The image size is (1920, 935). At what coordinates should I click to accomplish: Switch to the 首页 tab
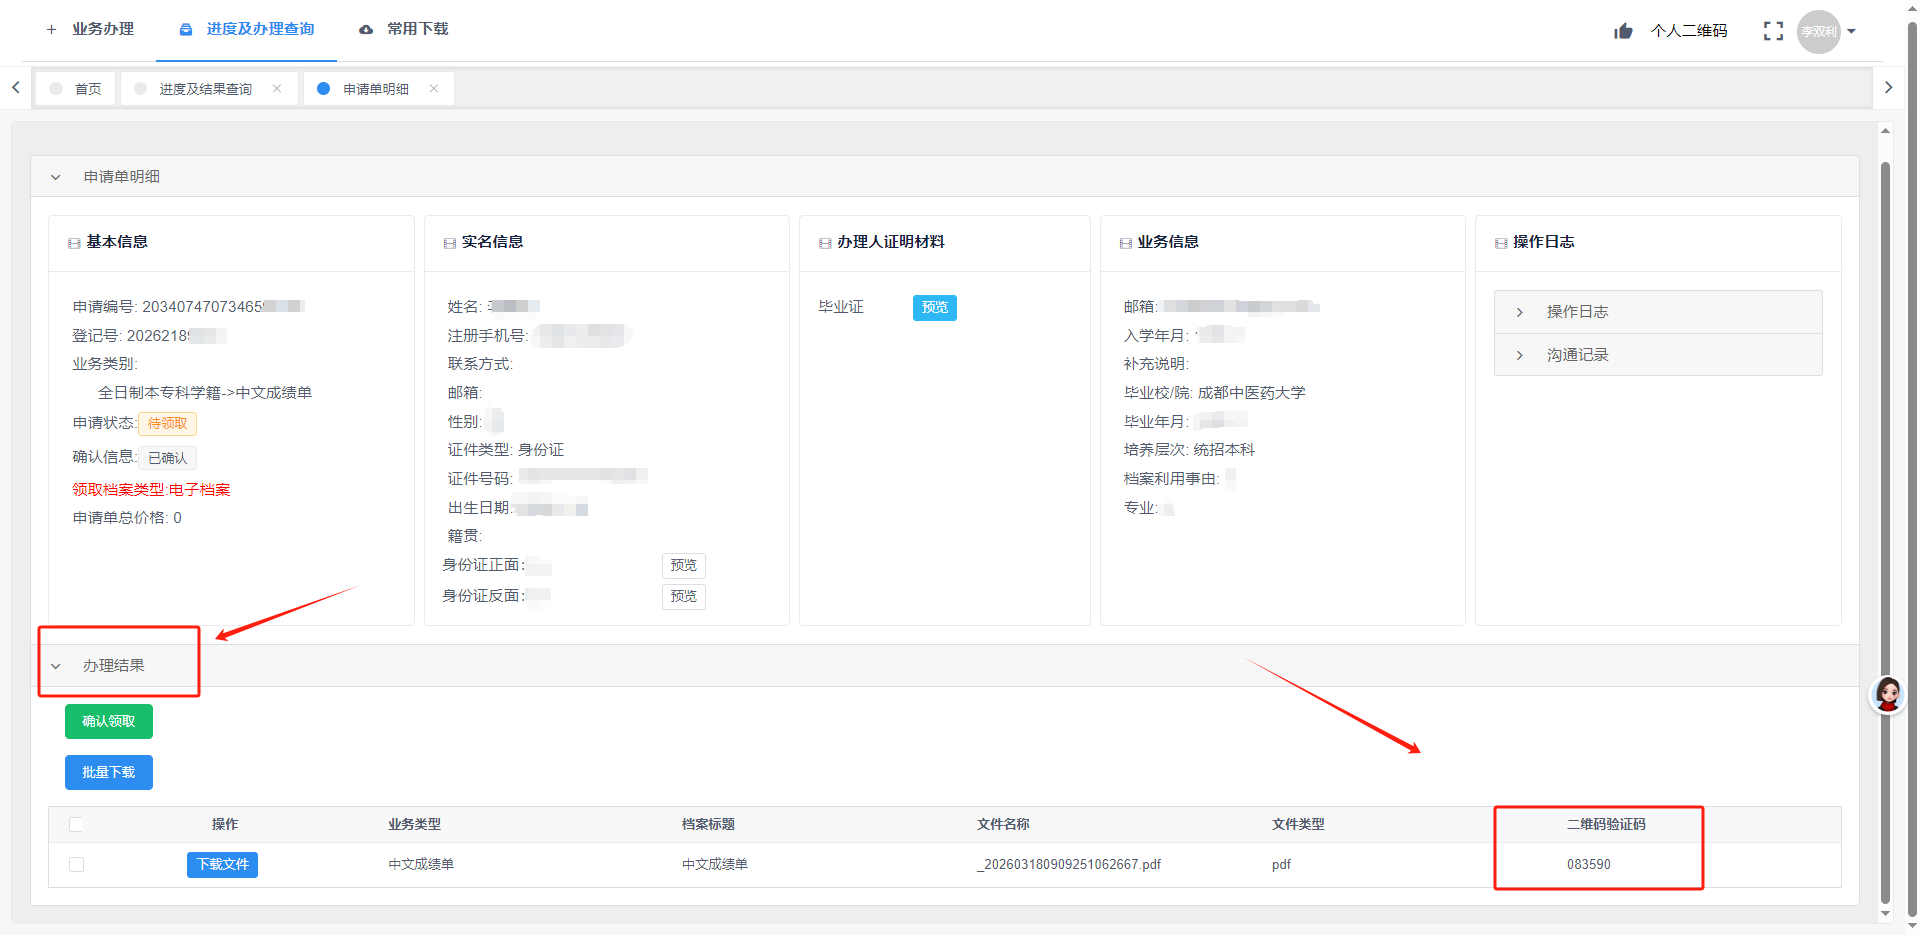[x=76, y=88]
